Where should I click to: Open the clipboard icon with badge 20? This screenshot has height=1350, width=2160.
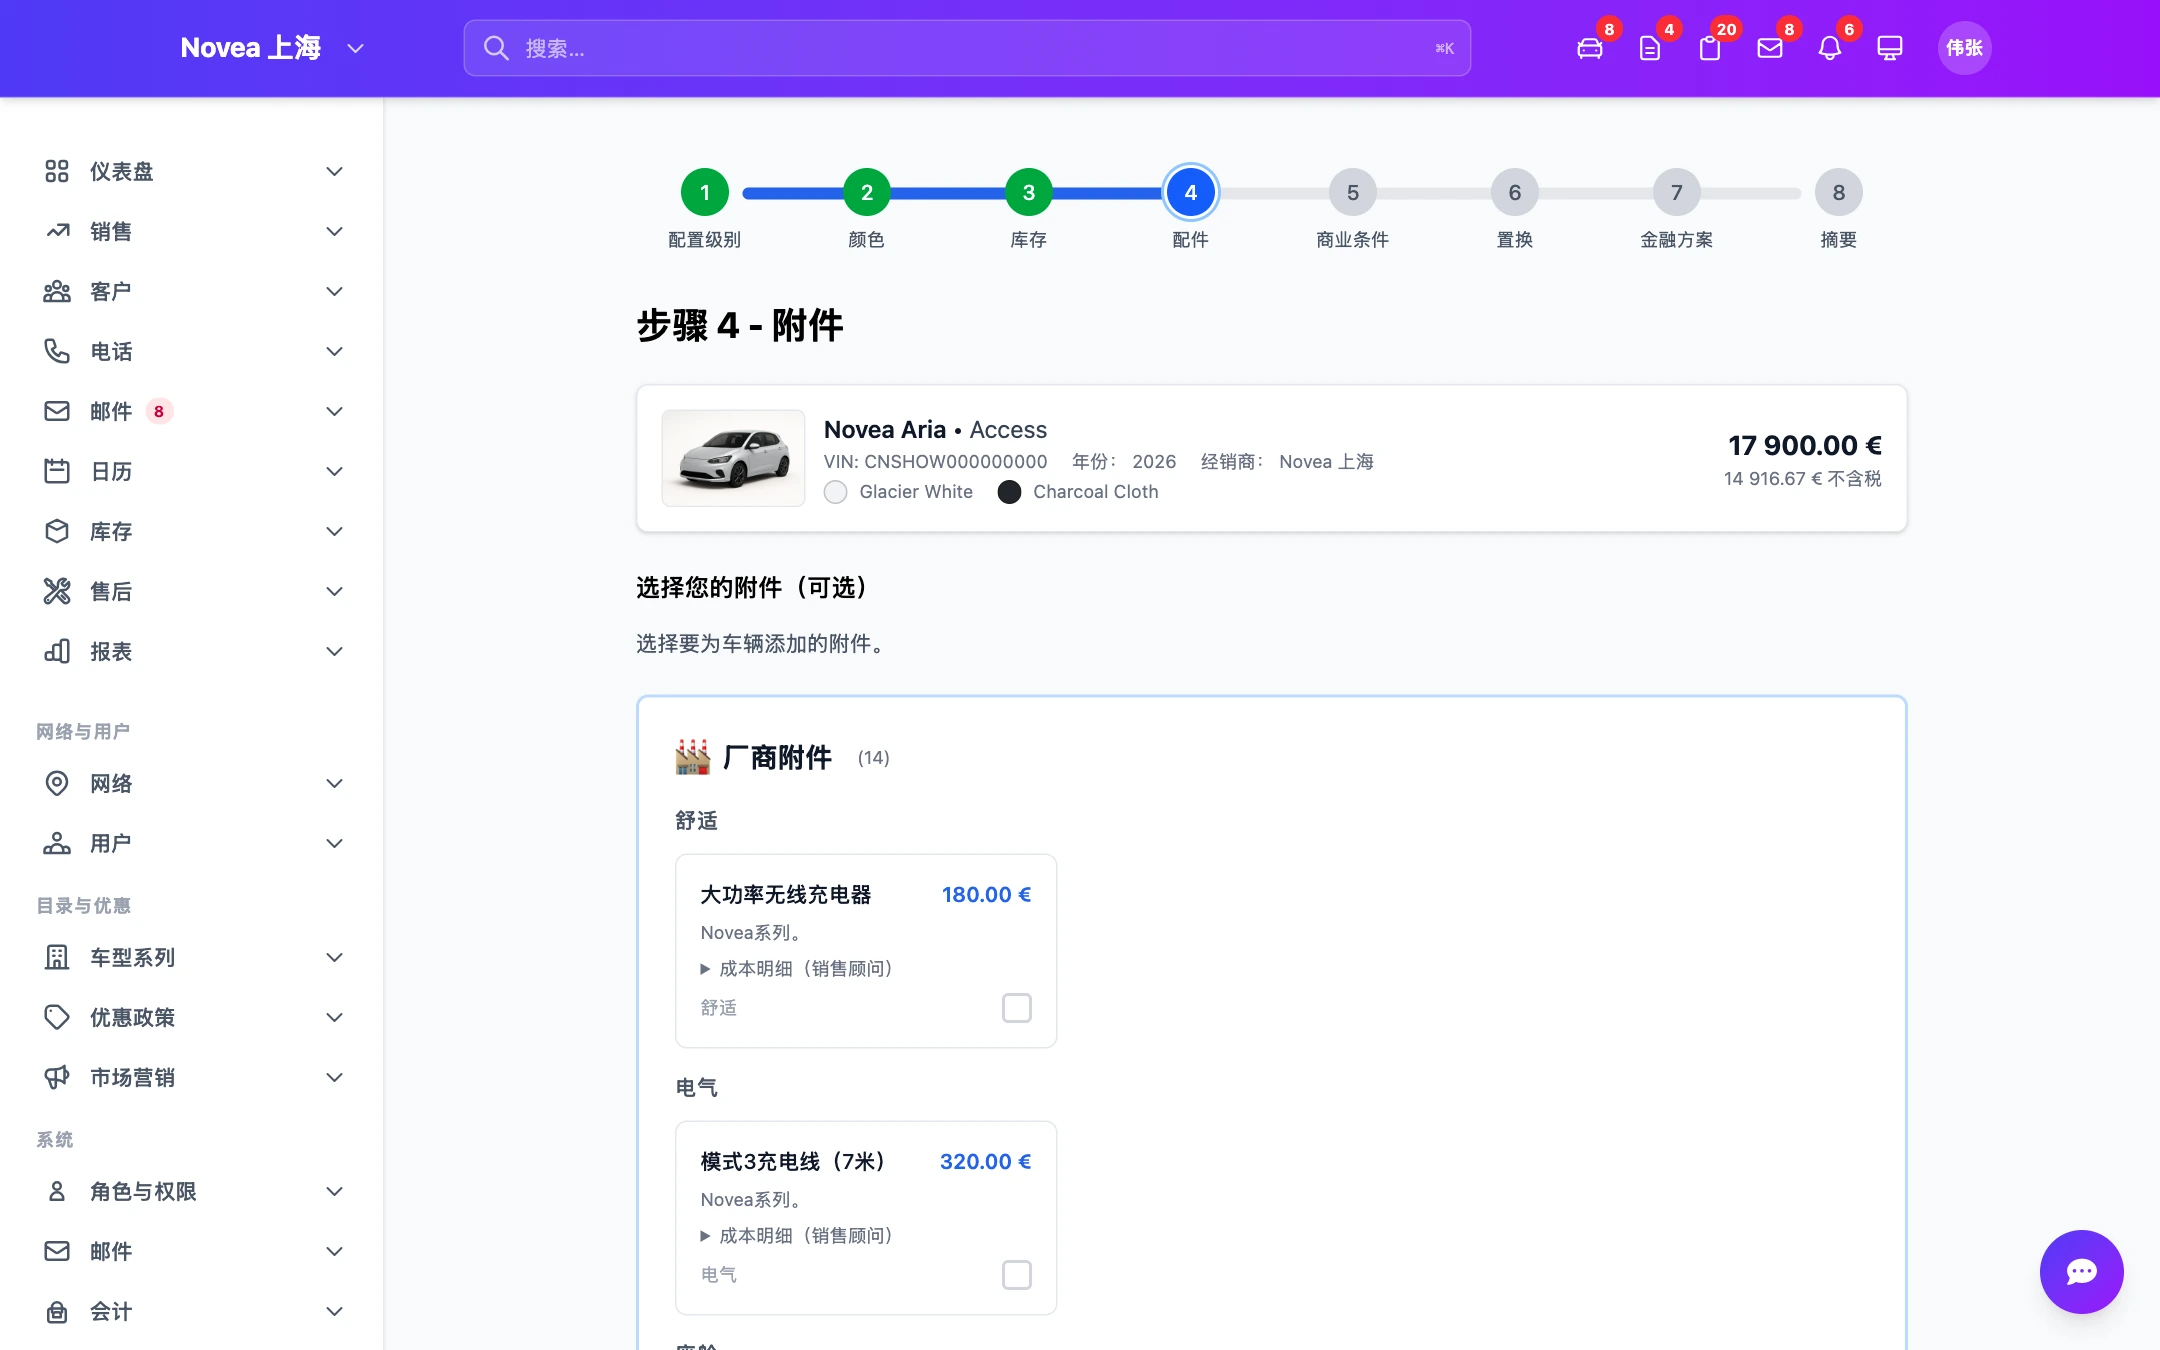pyautogui.click(x=1710, y=48)
